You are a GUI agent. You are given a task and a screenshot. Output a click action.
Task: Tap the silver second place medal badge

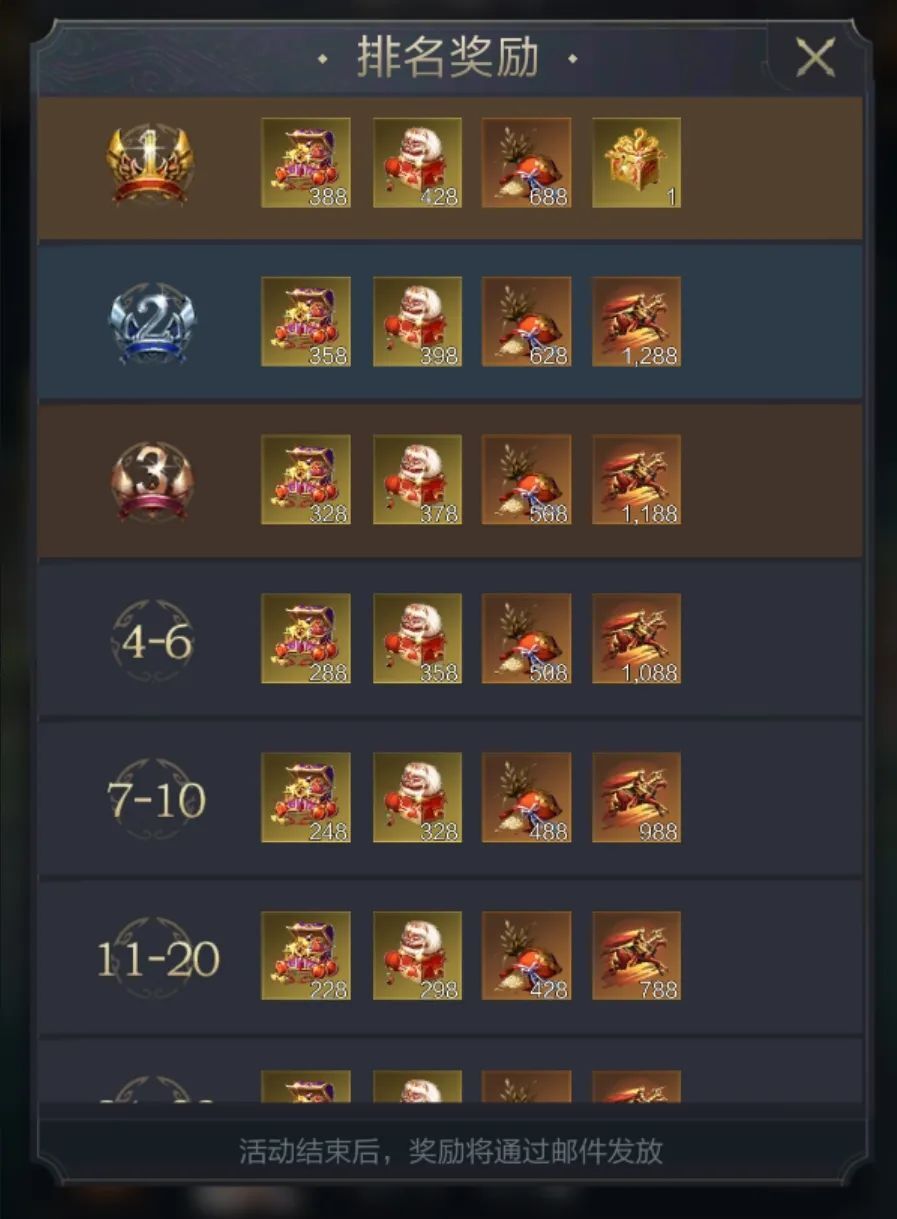[152, 322]
